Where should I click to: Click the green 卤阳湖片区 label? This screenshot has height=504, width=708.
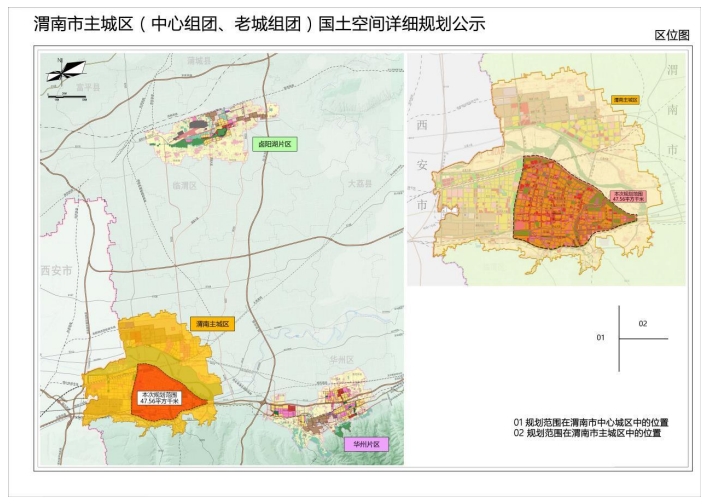276,145
